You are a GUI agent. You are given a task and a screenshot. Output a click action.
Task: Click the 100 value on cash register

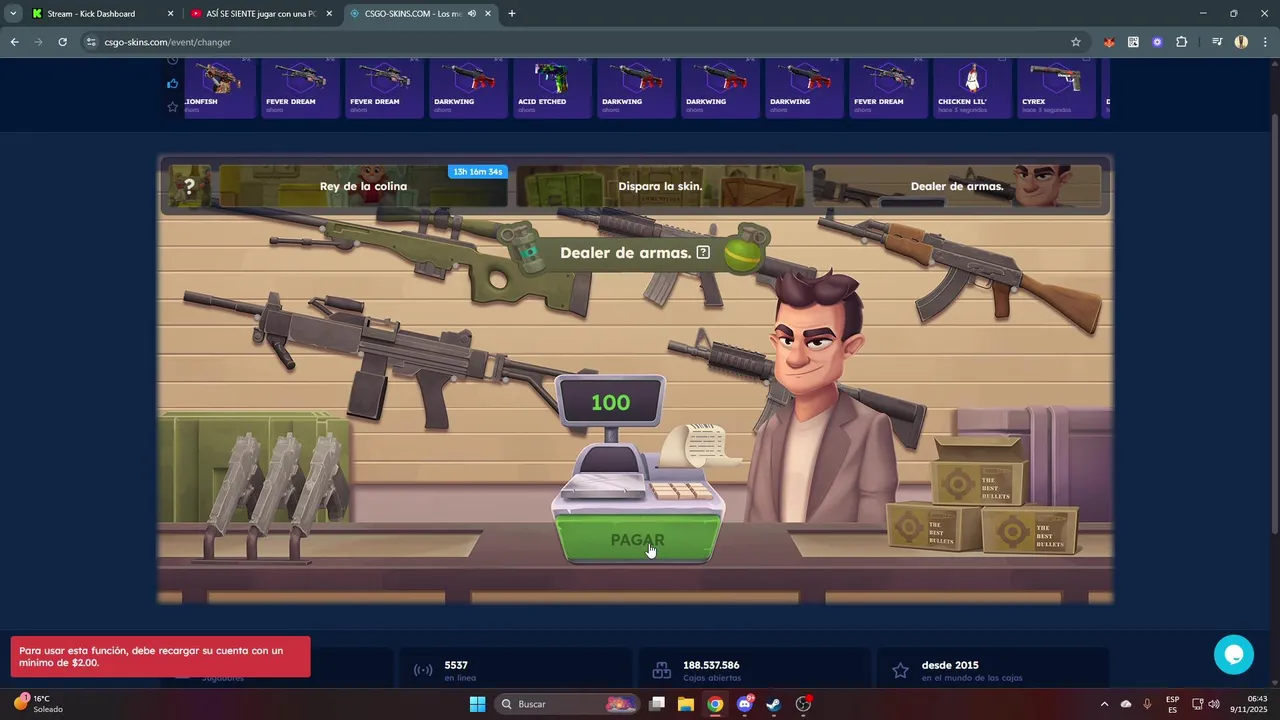tap(610, 403)
